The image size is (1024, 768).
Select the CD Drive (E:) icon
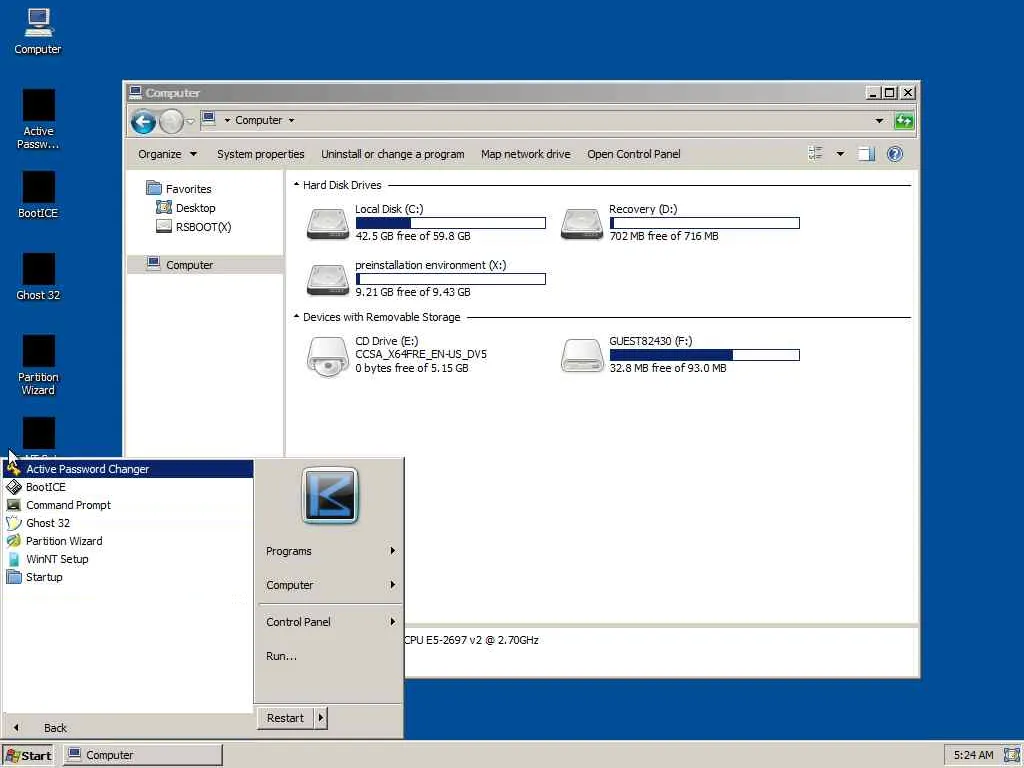327,357
